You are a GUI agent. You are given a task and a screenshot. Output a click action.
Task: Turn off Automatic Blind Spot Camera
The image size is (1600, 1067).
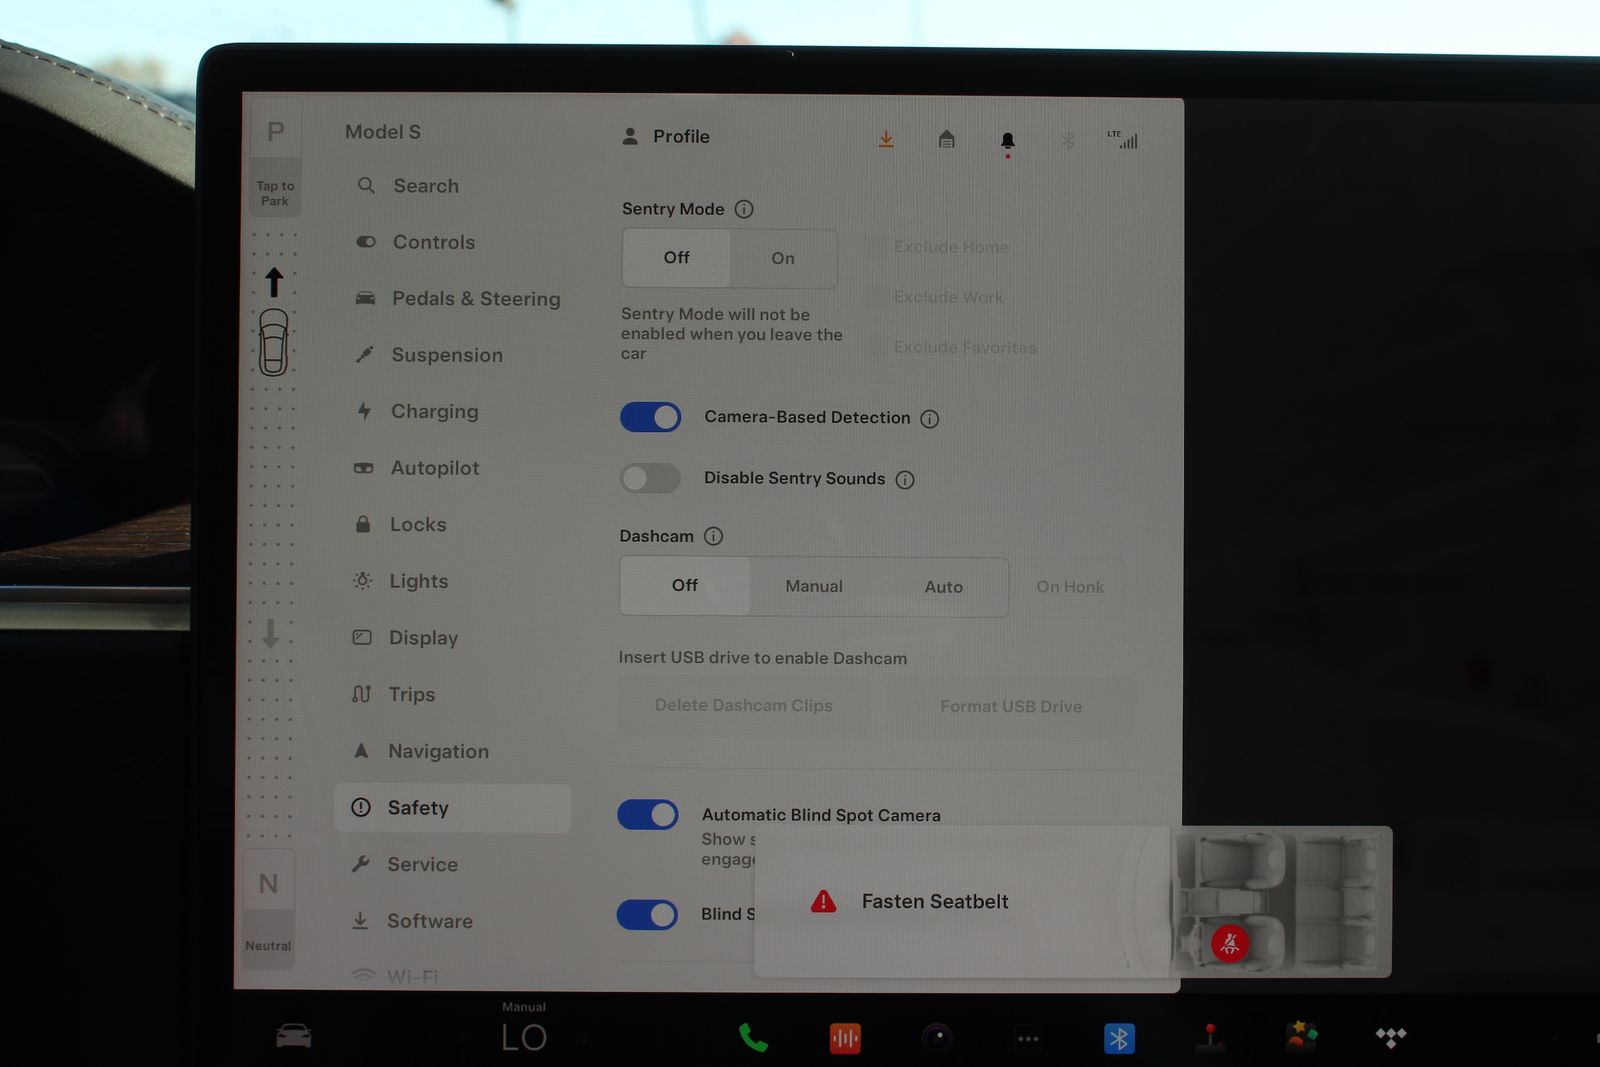point(648,815)
